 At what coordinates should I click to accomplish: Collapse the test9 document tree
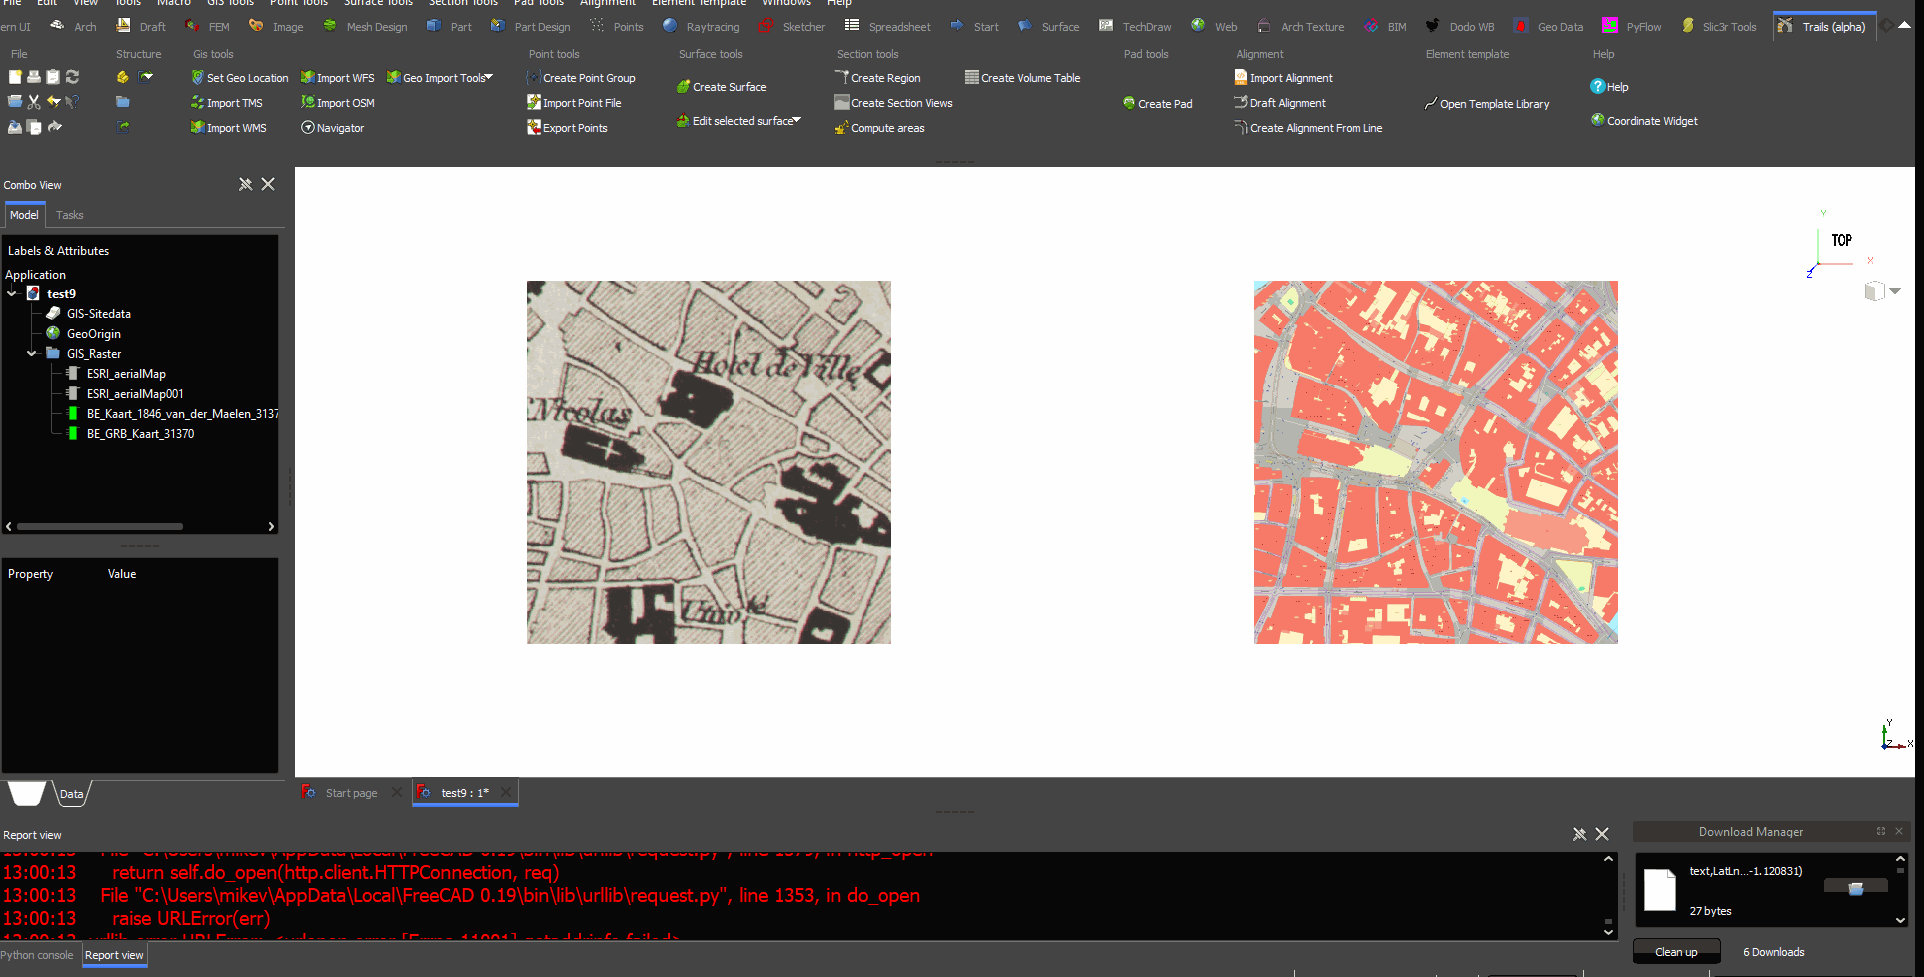coord(12,294)
